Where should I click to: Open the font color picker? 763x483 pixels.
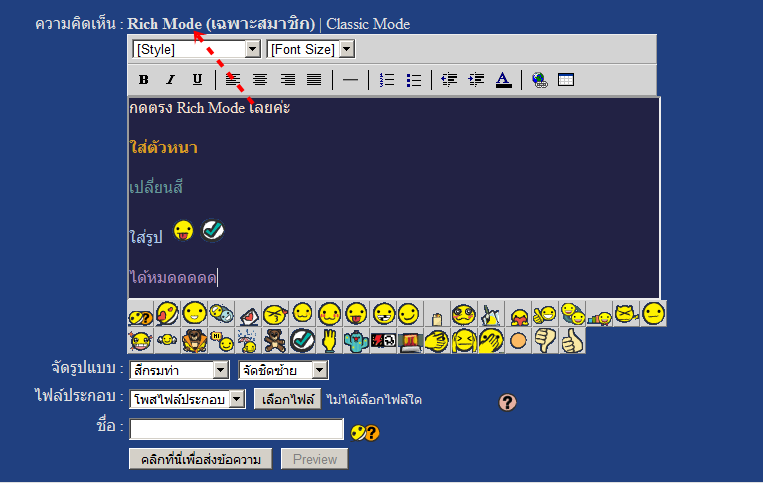point(504,80)
